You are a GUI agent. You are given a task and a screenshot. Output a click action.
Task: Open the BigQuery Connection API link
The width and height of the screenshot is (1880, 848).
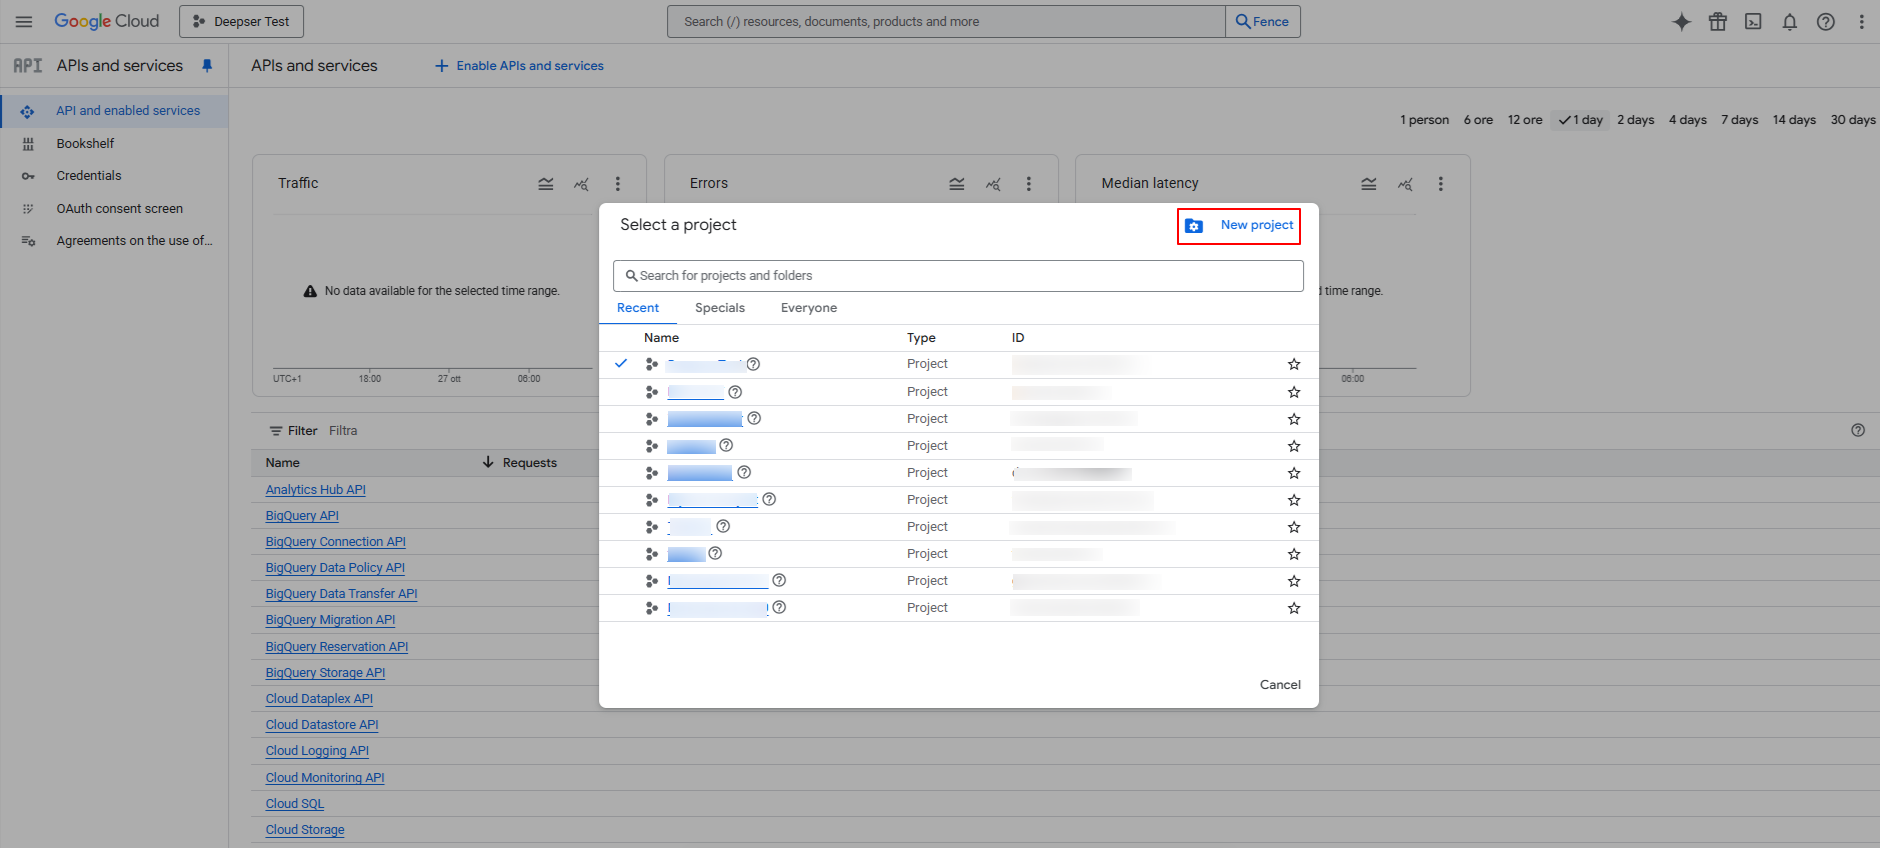point(336,542)
